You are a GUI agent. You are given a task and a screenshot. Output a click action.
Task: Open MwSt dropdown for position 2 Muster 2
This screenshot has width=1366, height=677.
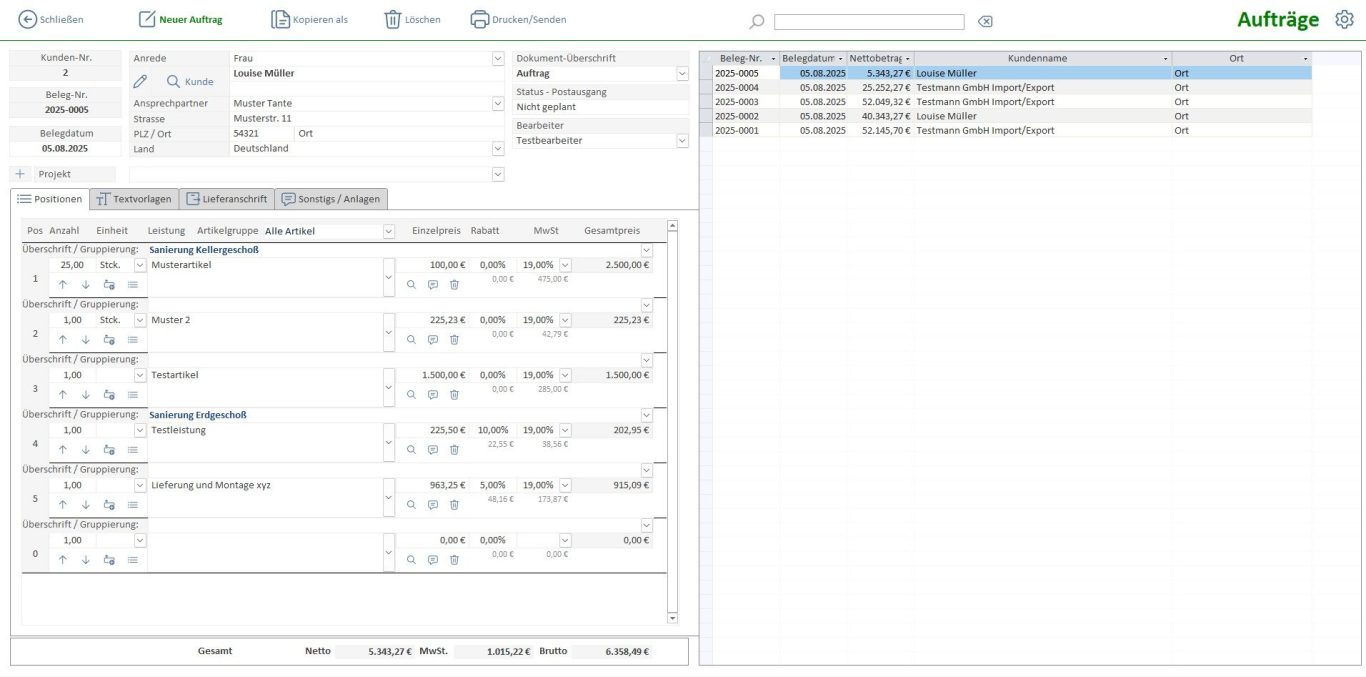point(565,320)
